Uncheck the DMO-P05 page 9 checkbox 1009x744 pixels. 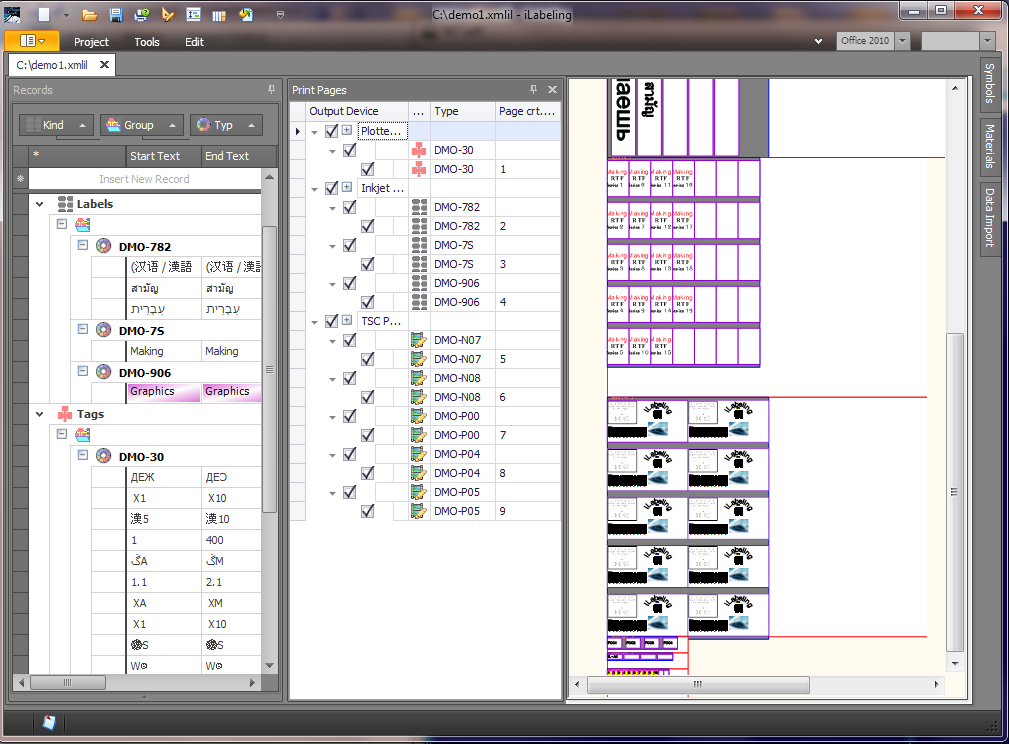pyautogui.click(x=367, y=510)
